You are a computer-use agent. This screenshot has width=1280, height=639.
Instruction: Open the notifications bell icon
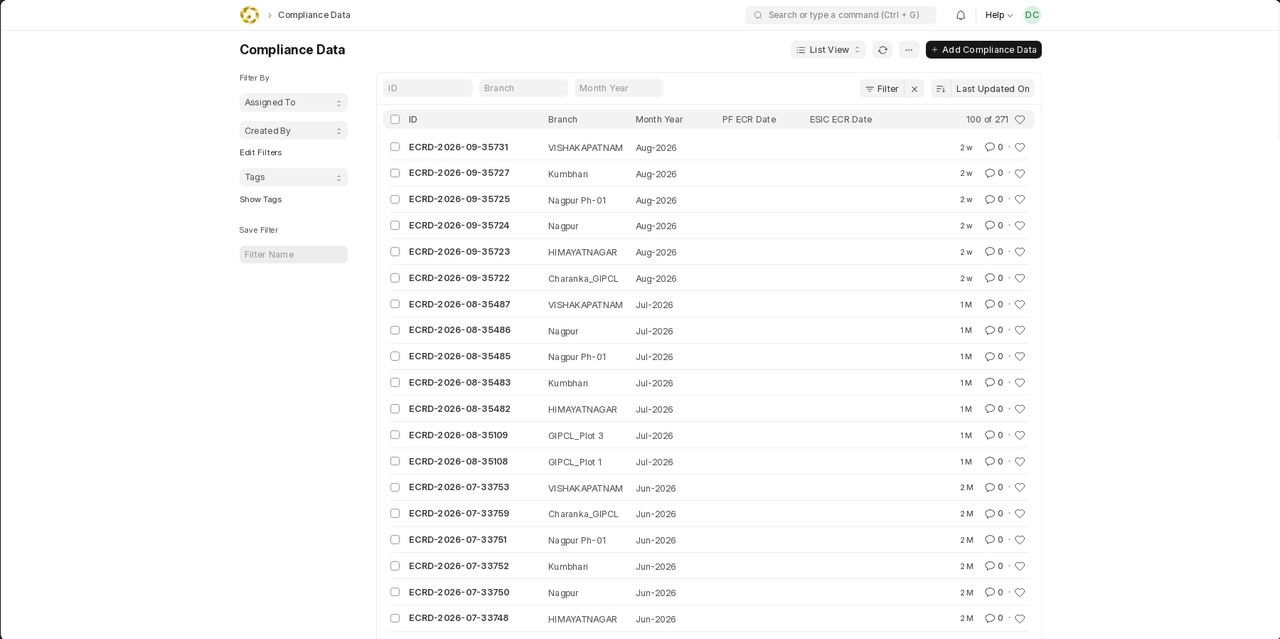click(961, 15)
